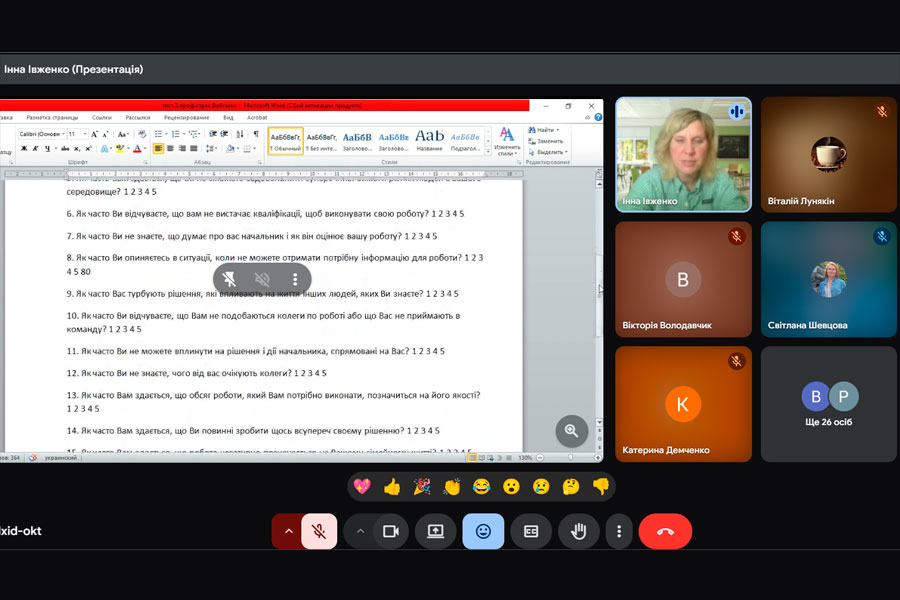Toggle the camera on or off
The height and width of the screenshot is (600, 900).
coord(391,531)
